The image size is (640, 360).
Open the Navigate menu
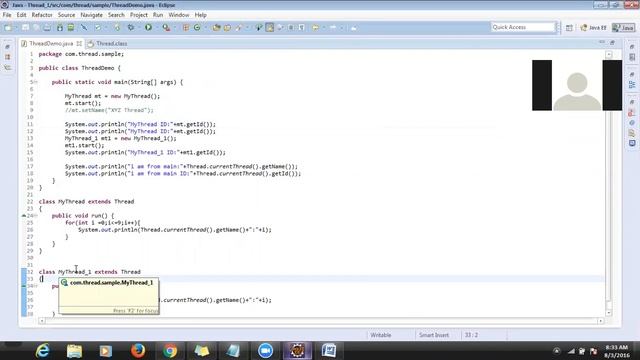tap(91, 15)
